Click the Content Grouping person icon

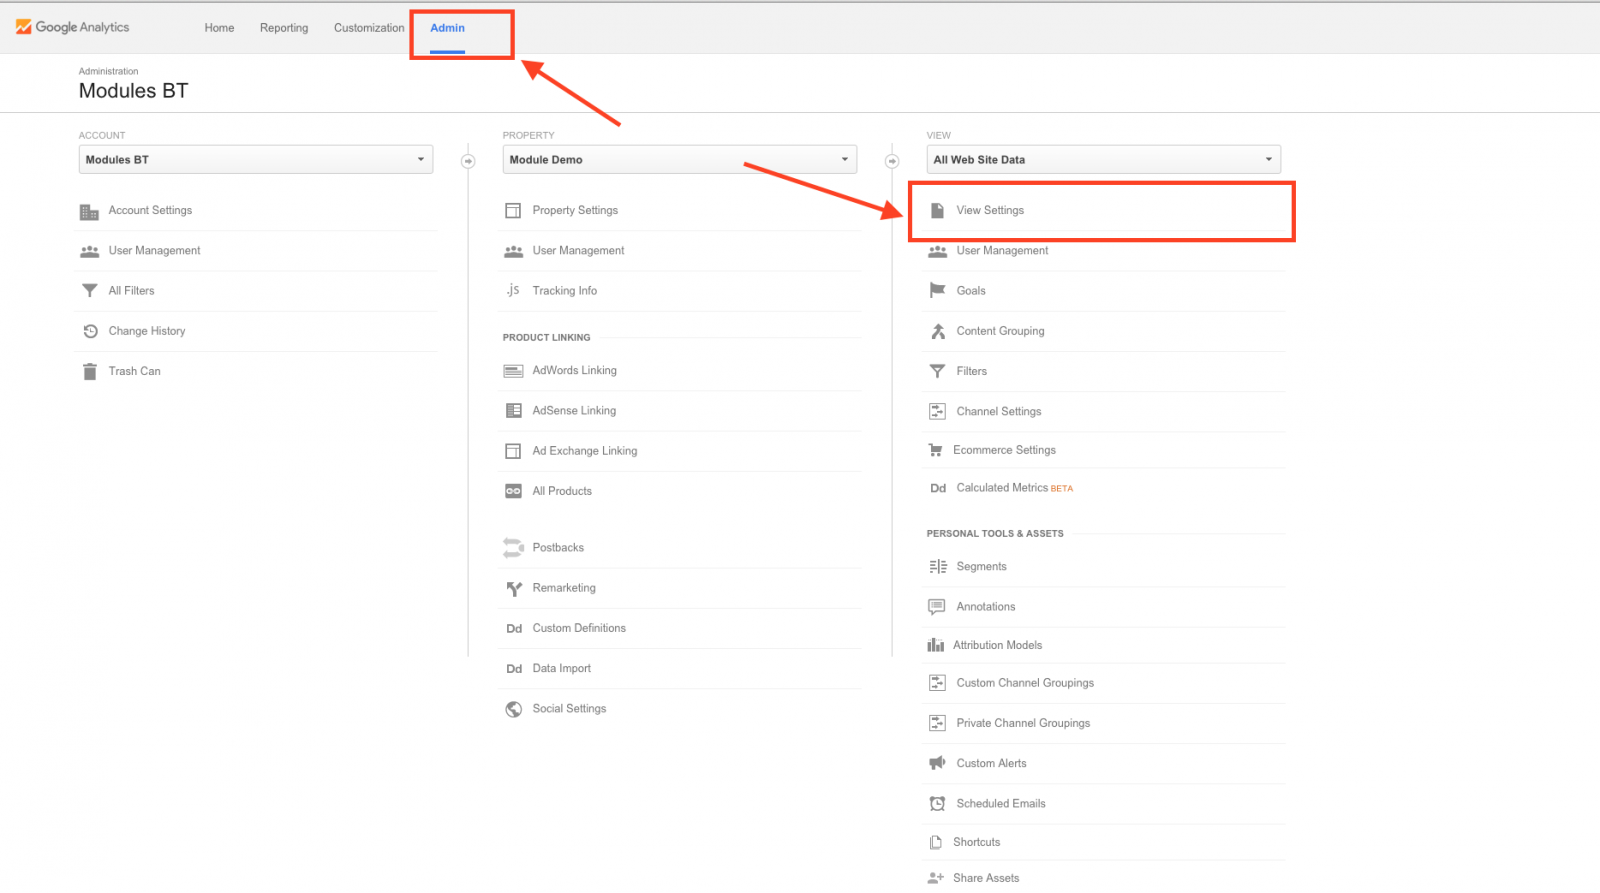click(x=938, y=331)
